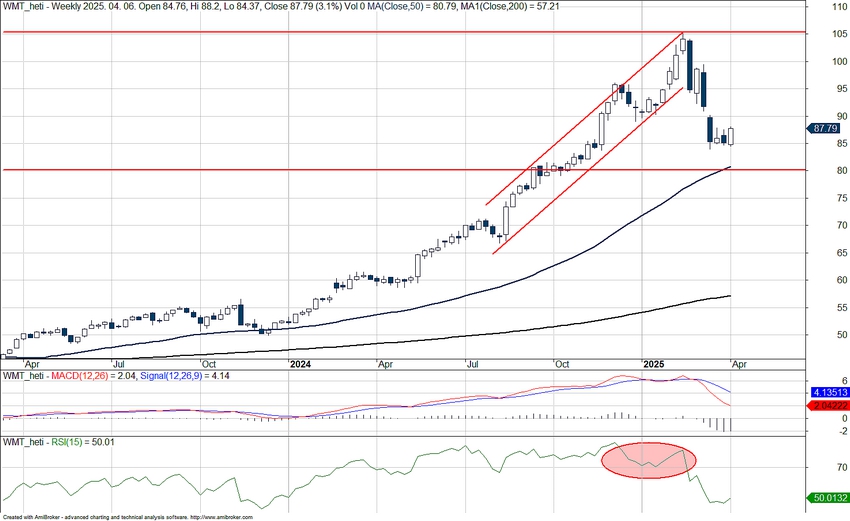Image resolution: width=850 pixels, height=521 pixels.
Task: Click the 'Signal(12,26,9) = 4.14' label
Action: (x=184, y=375)
